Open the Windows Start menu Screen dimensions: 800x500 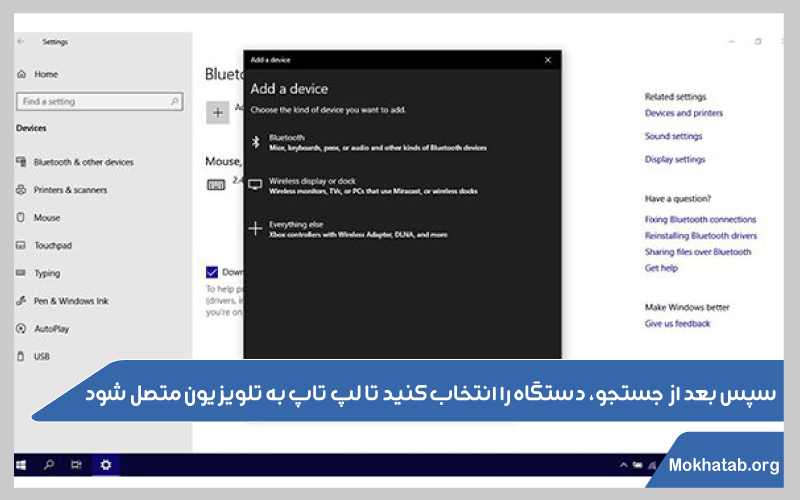21,465
